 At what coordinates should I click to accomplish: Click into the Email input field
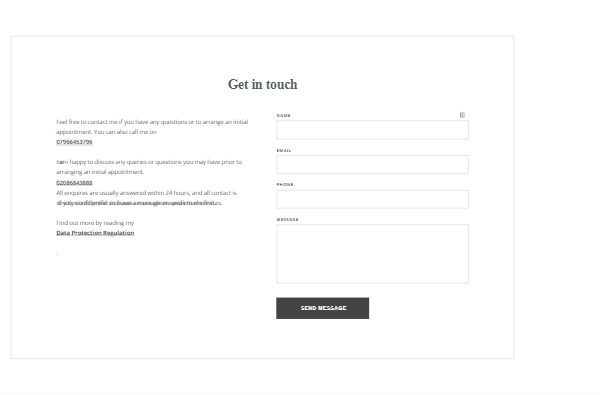tap(372, 165)
